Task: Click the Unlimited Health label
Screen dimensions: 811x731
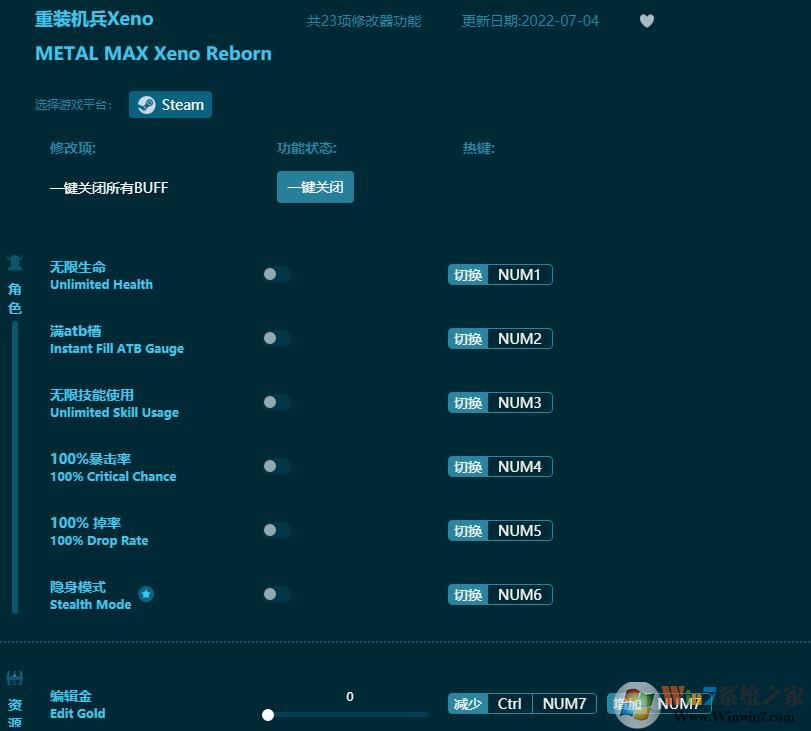Action: [101, 285]
